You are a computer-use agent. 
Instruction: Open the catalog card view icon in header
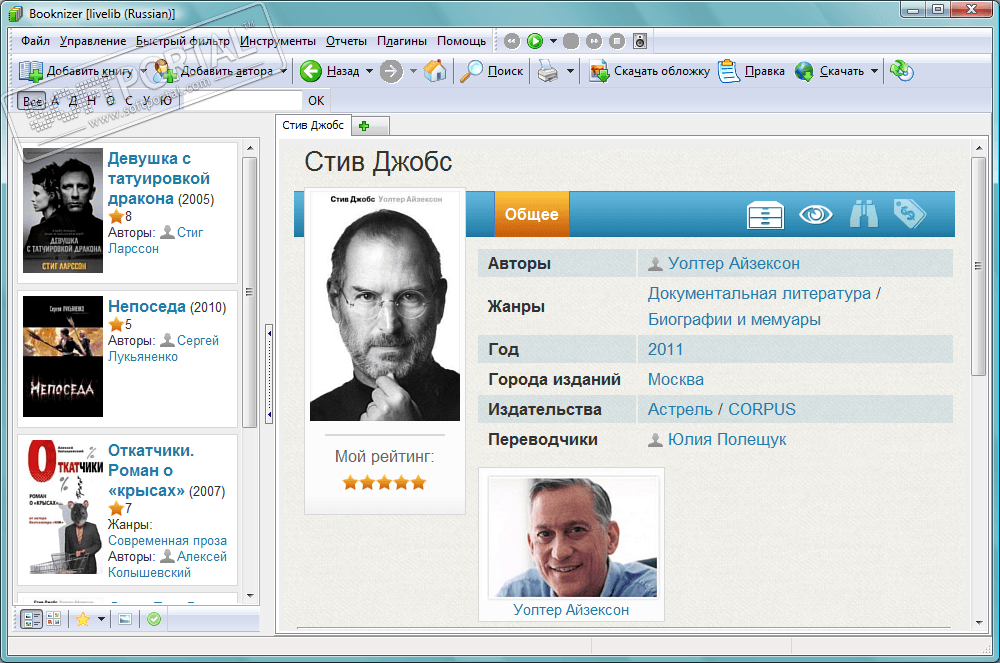pyautogui.click(x=765, y=215)
